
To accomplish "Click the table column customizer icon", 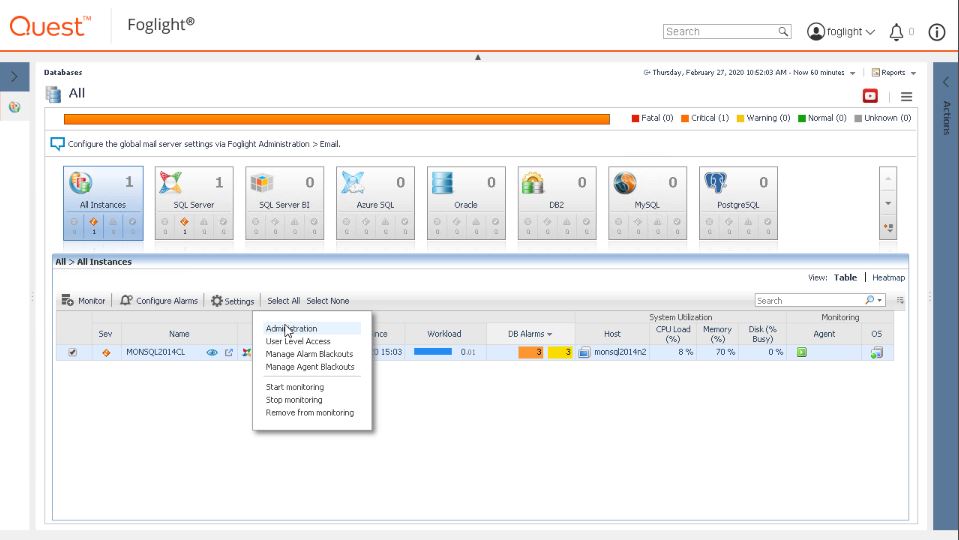I will [900, 300].
